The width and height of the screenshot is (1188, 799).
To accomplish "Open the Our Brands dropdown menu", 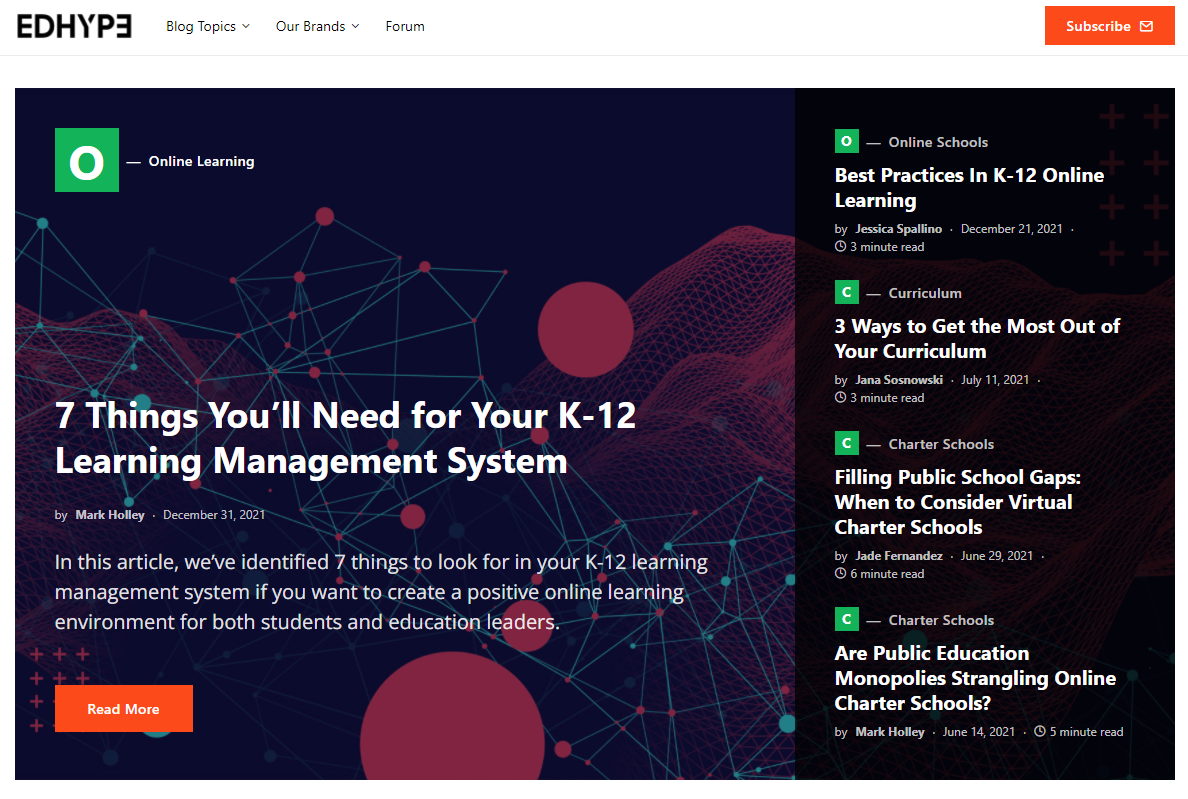I will [317, 26].
